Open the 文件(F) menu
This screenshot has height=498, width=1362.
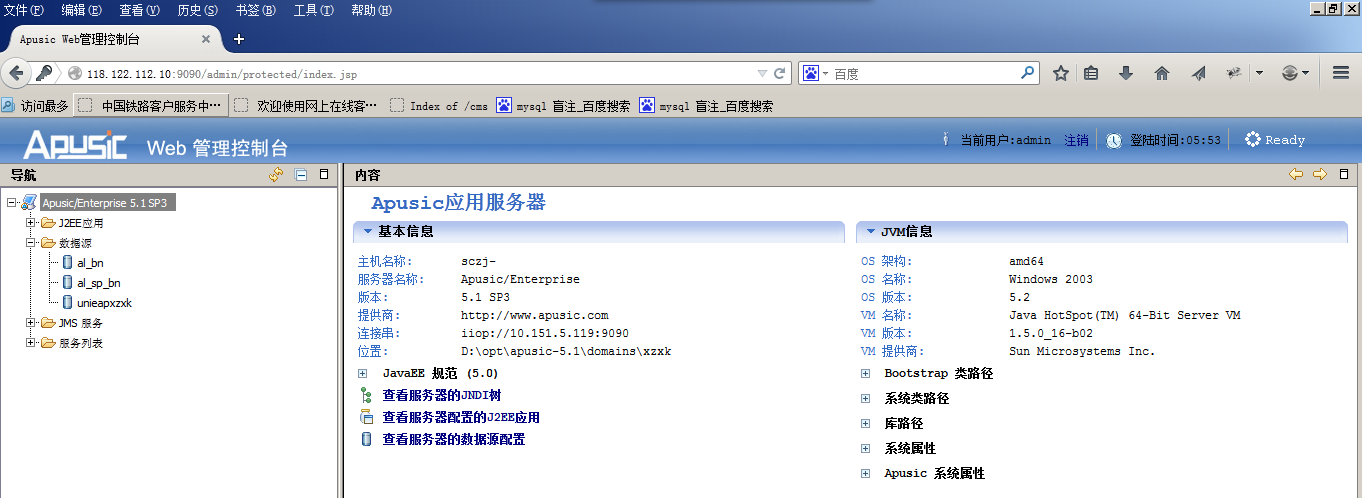click(x=24, y=10)
